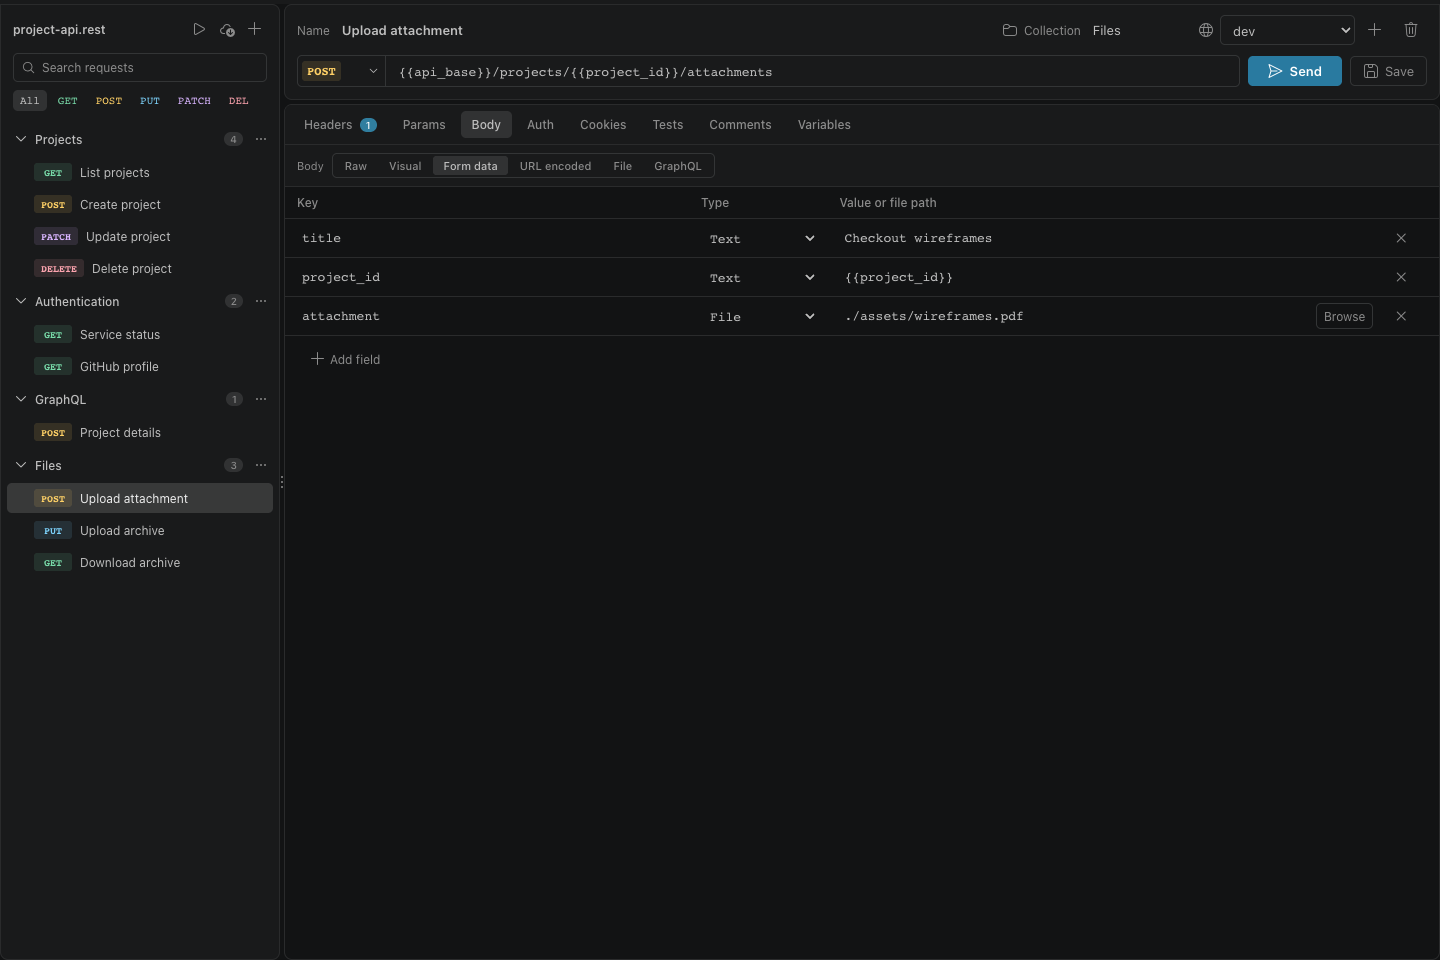Viewport: 1440px width, 960px height.
Task: Open the Upload archive request
Action: (140, 530)
